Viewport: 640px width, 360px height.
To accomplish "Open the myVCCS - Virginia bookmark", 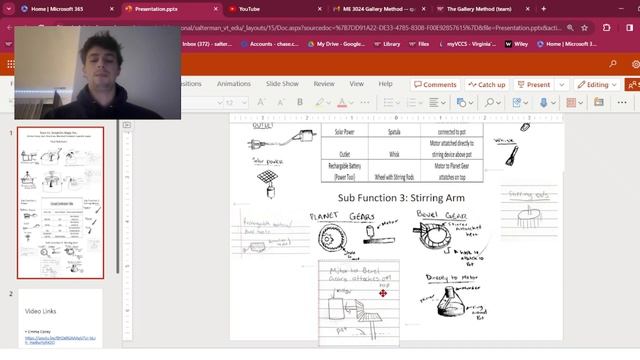I will click(468, 44).
